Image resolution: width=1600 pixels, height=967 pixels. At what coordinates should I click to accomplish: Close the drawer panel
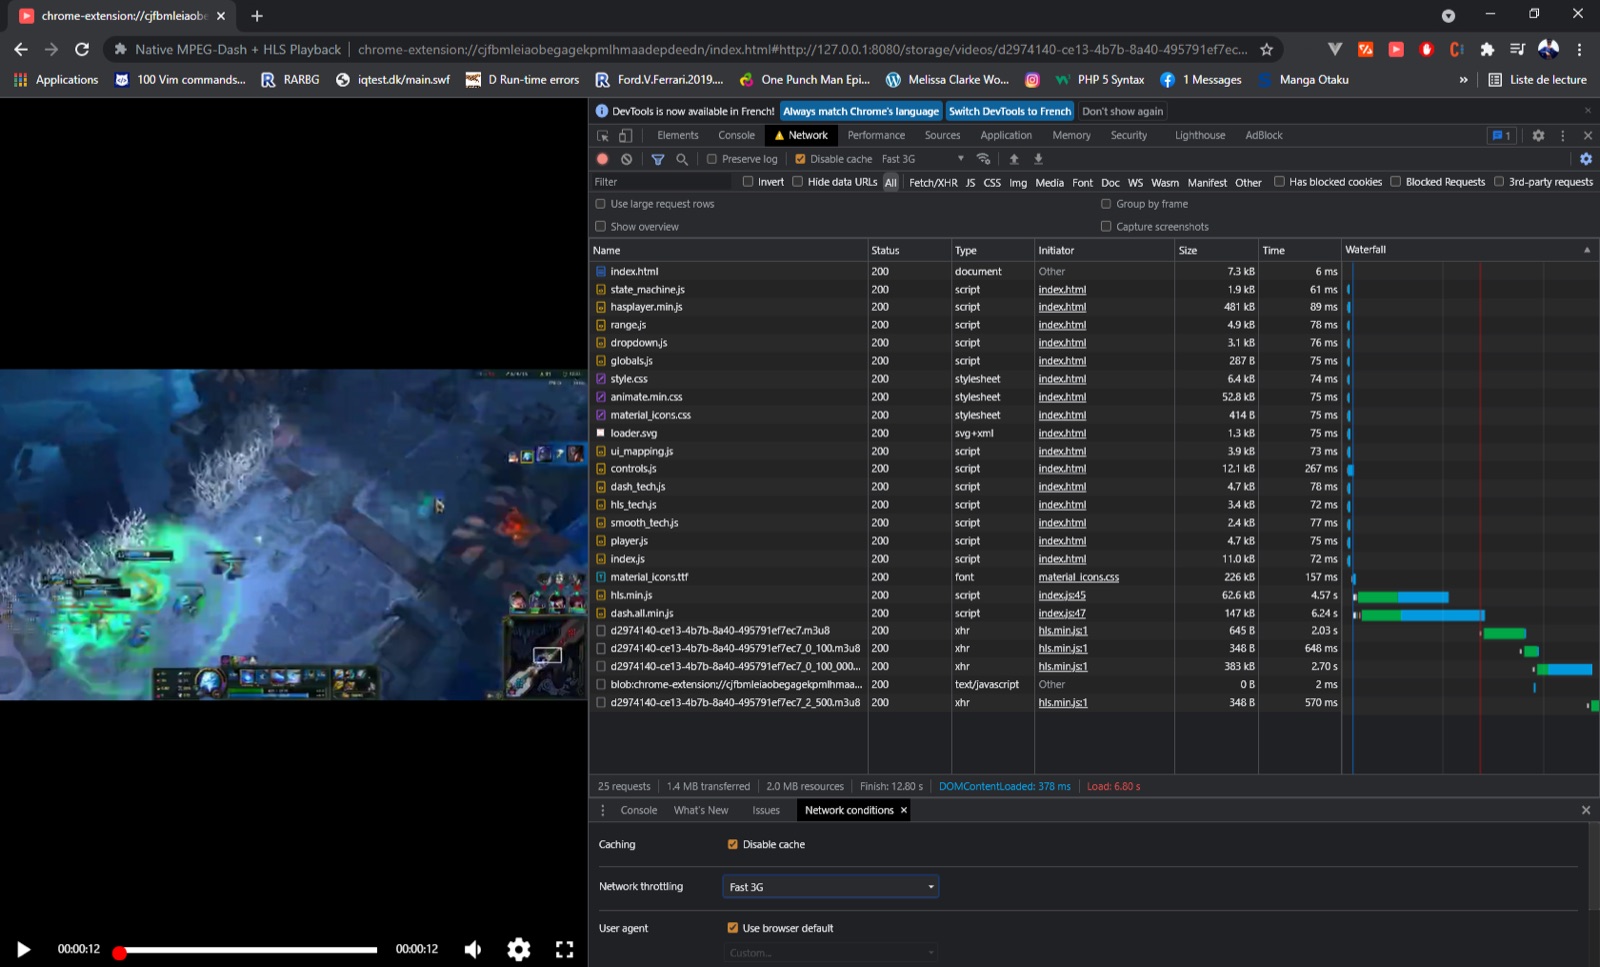click(x=1586, y=810)
